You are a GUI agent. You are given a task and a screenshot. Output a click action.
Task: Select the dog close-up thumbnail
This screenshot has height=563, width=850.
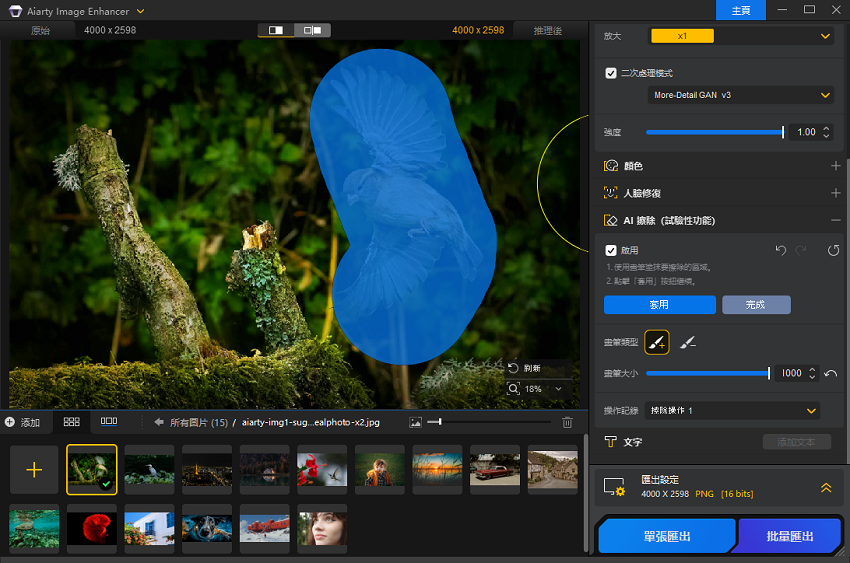(x=207, y=529)
